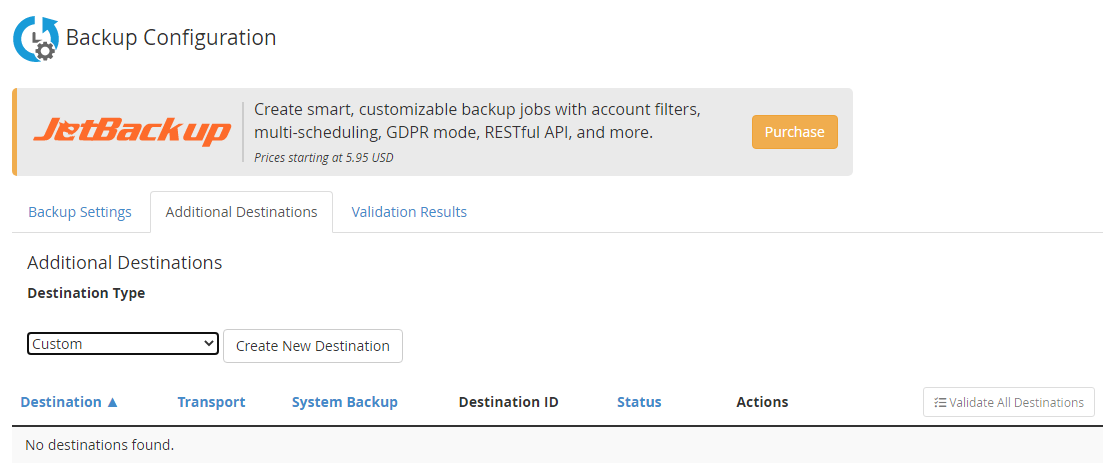Click the Actions column header
Screen dimensions: 1106x465
(762, 402)
